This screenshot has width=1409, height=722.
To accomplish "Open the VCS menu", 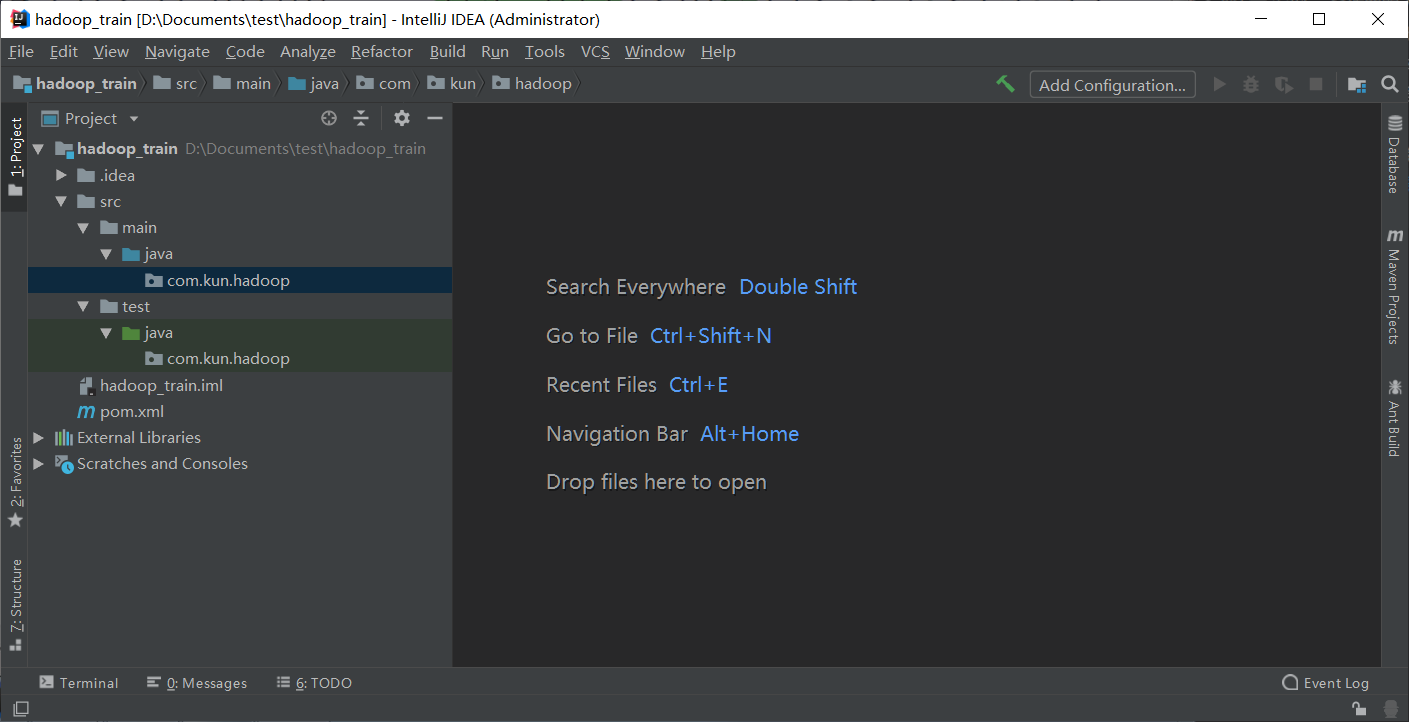I will tap(595, 52).
